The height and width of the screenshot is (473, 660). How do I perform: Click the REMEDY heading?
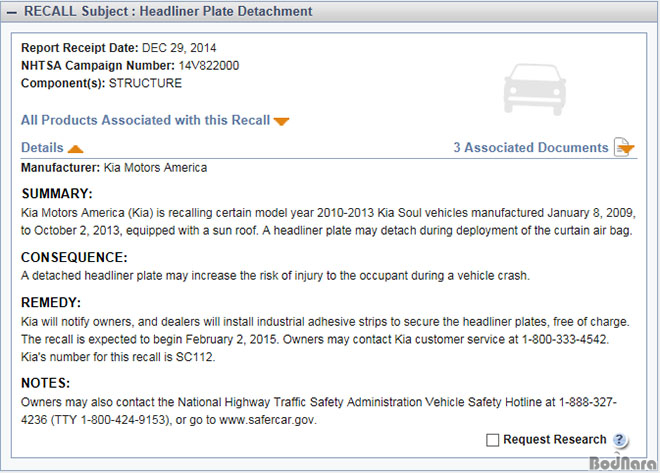(x=51, y=303)
